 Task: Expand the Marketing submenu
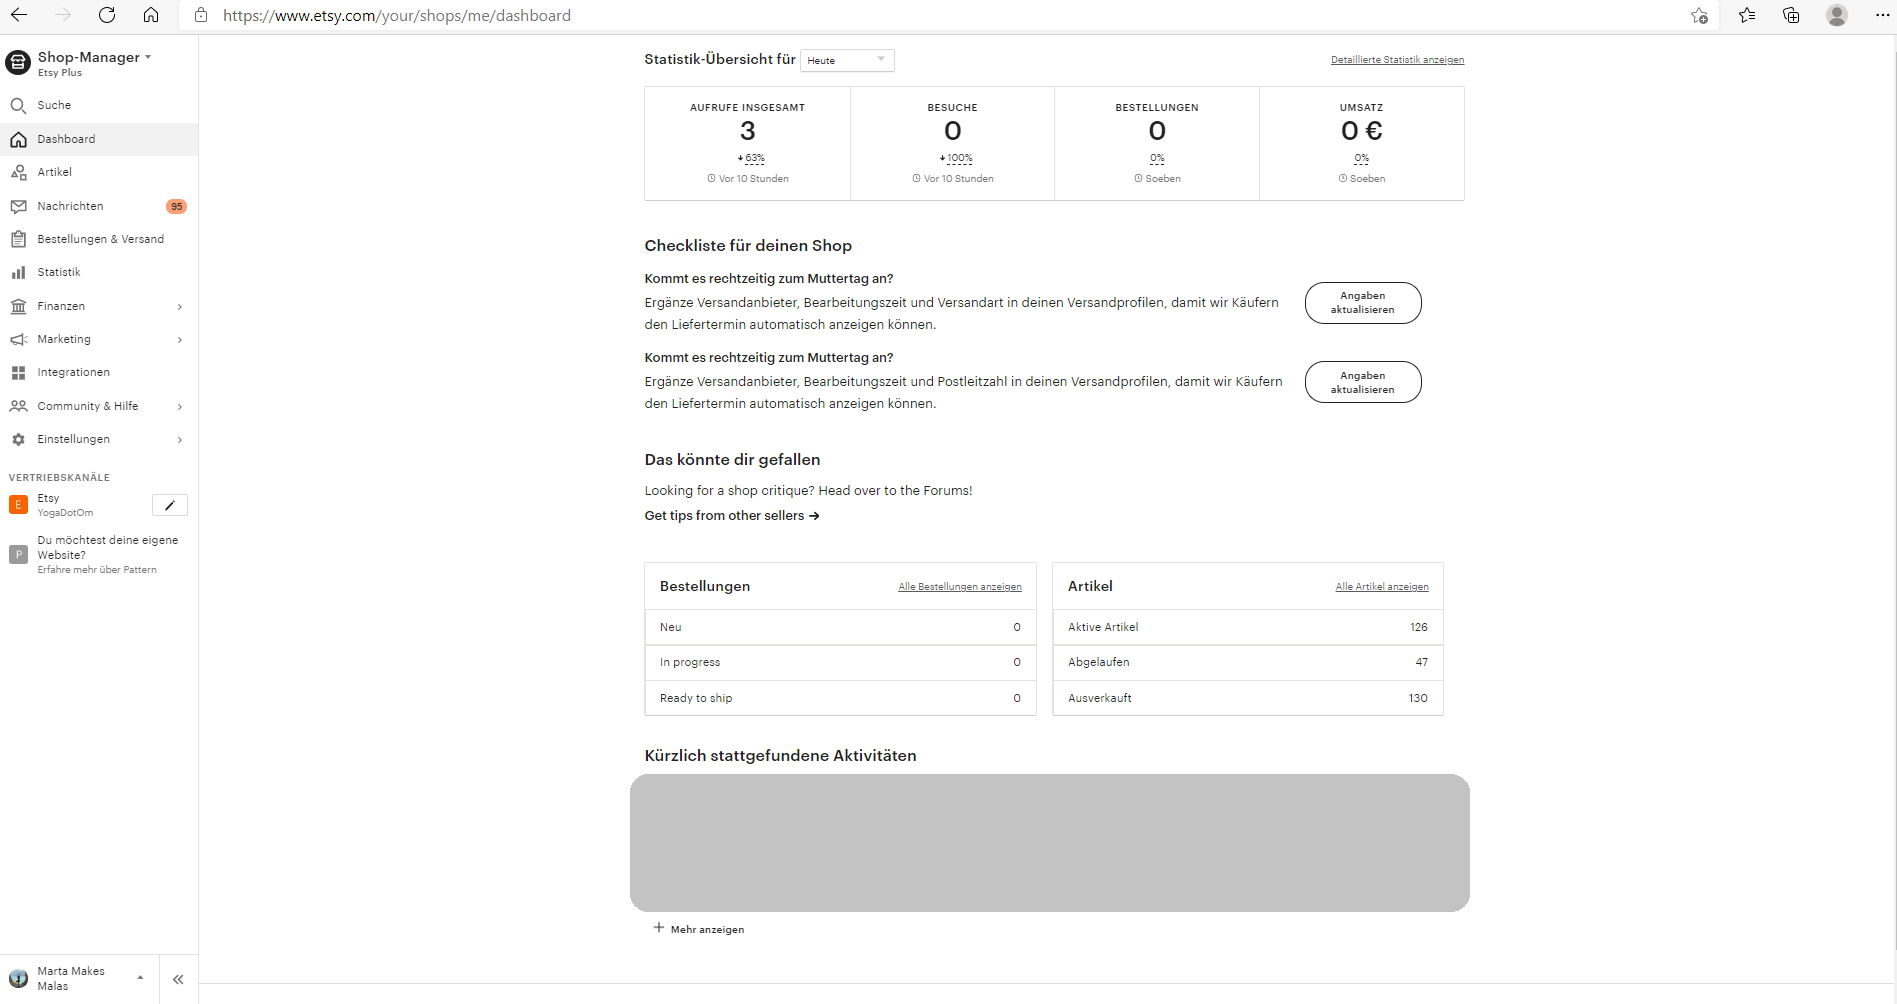pyautogui.click(x=179, y=339)
